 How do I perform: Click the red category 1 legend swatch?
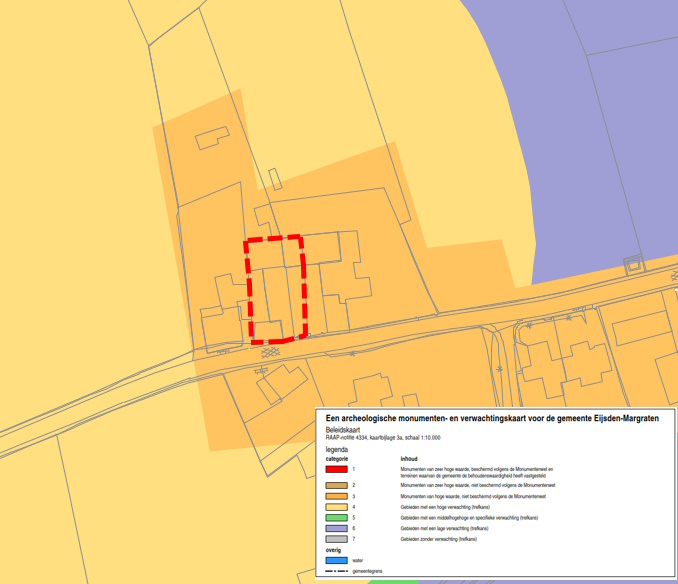point(336,469)
